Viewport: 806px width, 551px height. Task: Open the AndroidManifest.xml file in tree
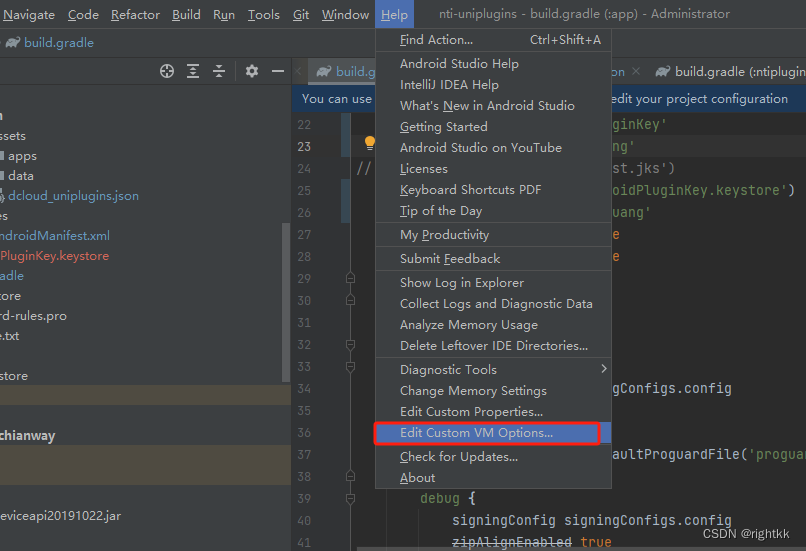pyautogui.click(x=54, y=236)
